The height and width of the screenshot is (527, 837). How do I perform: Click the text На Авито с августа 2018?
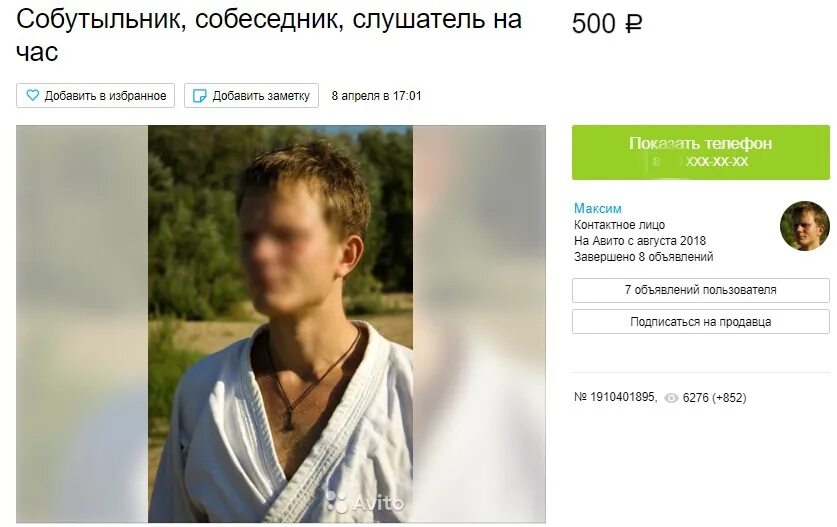[640, 241]
